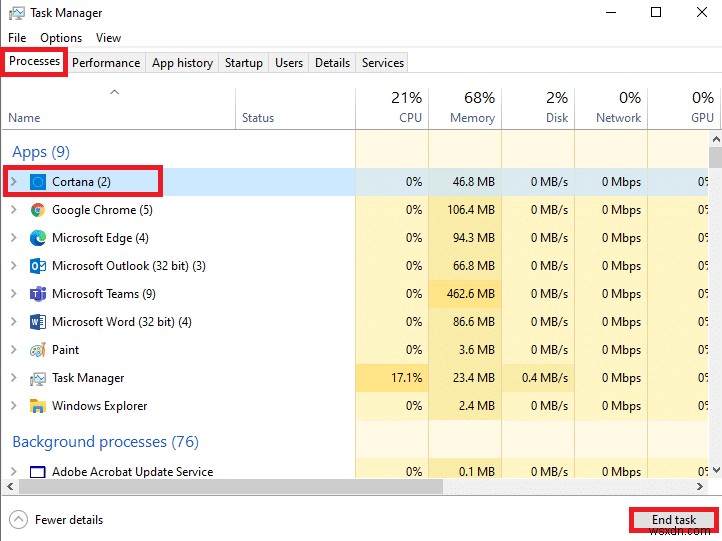This screenshot has width=722, height=541.
Task: Click vertical scrollbar down arrow
Action: (x=716, y=470)
